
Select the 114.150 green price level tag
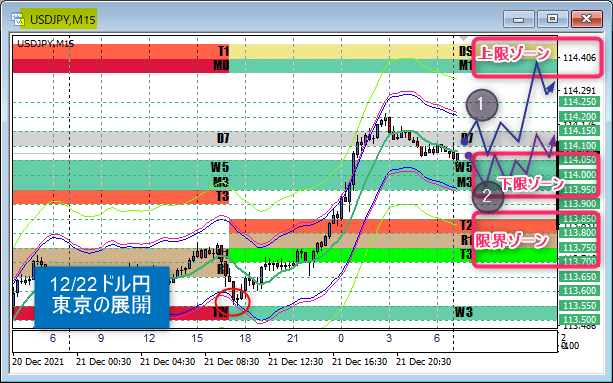580,131
